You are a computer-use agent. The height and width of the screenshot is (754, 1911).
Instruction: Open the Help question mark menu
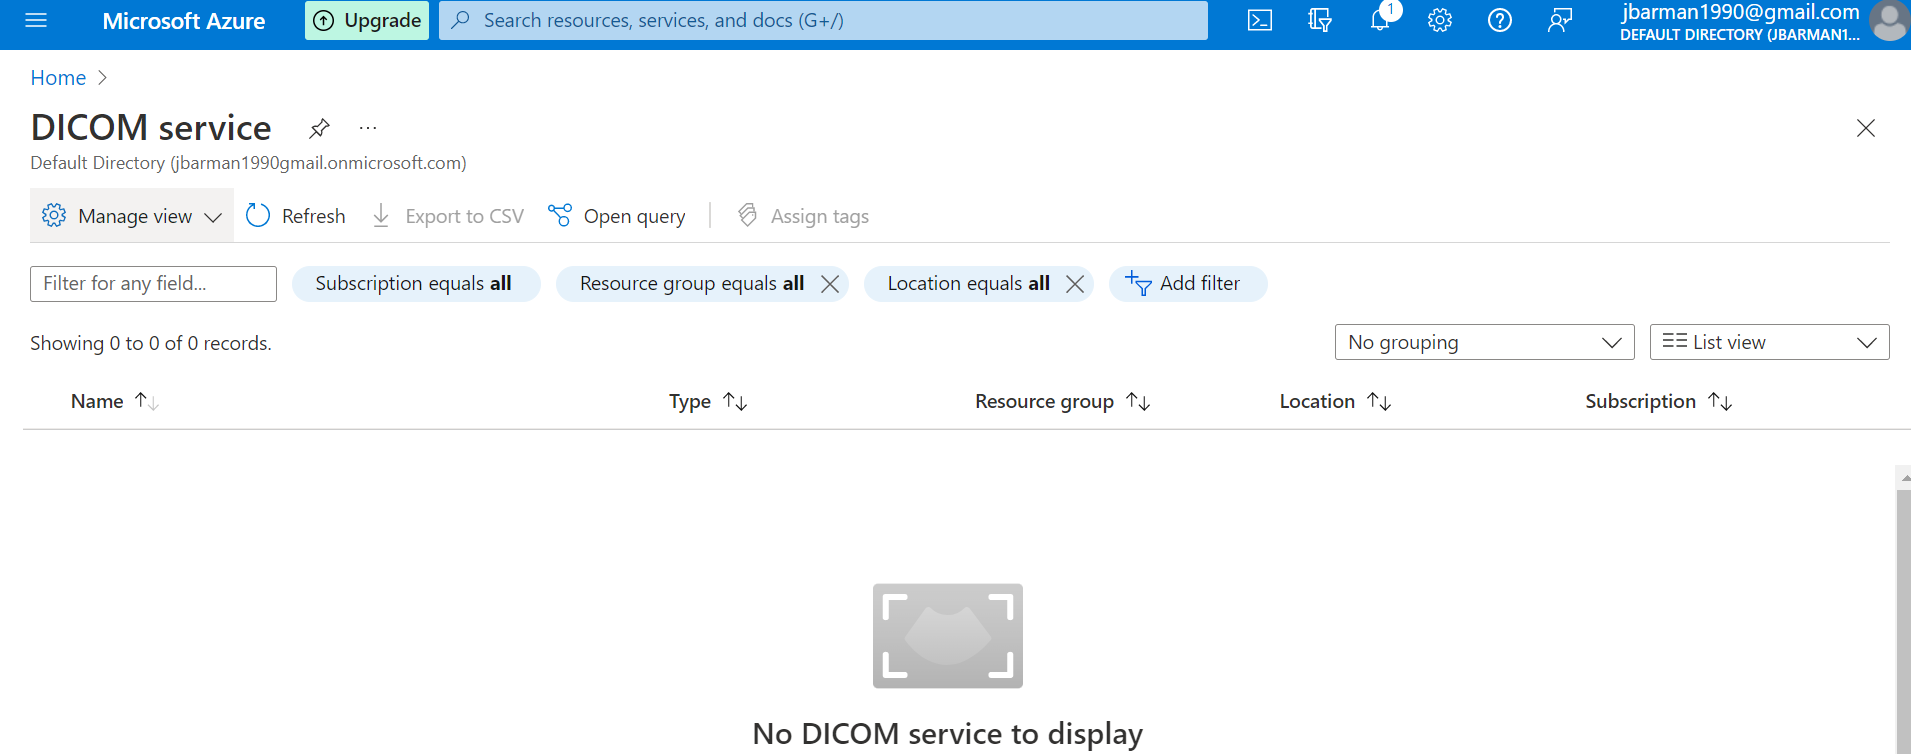1500,20
